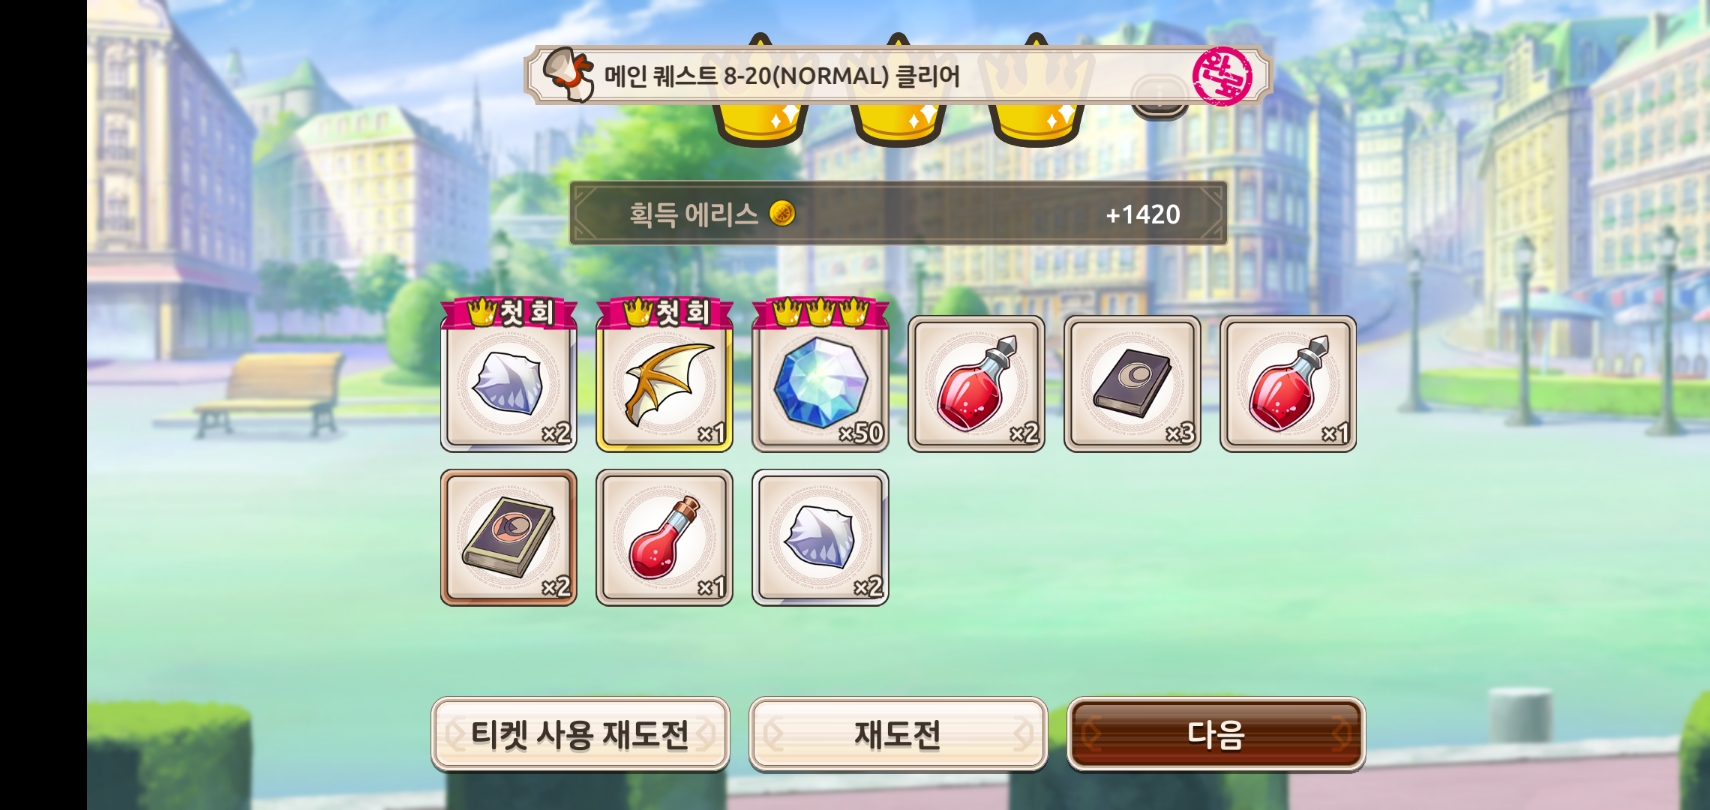
Task: Tap the blue jewel x50 reward
Action: click(821, 385)
